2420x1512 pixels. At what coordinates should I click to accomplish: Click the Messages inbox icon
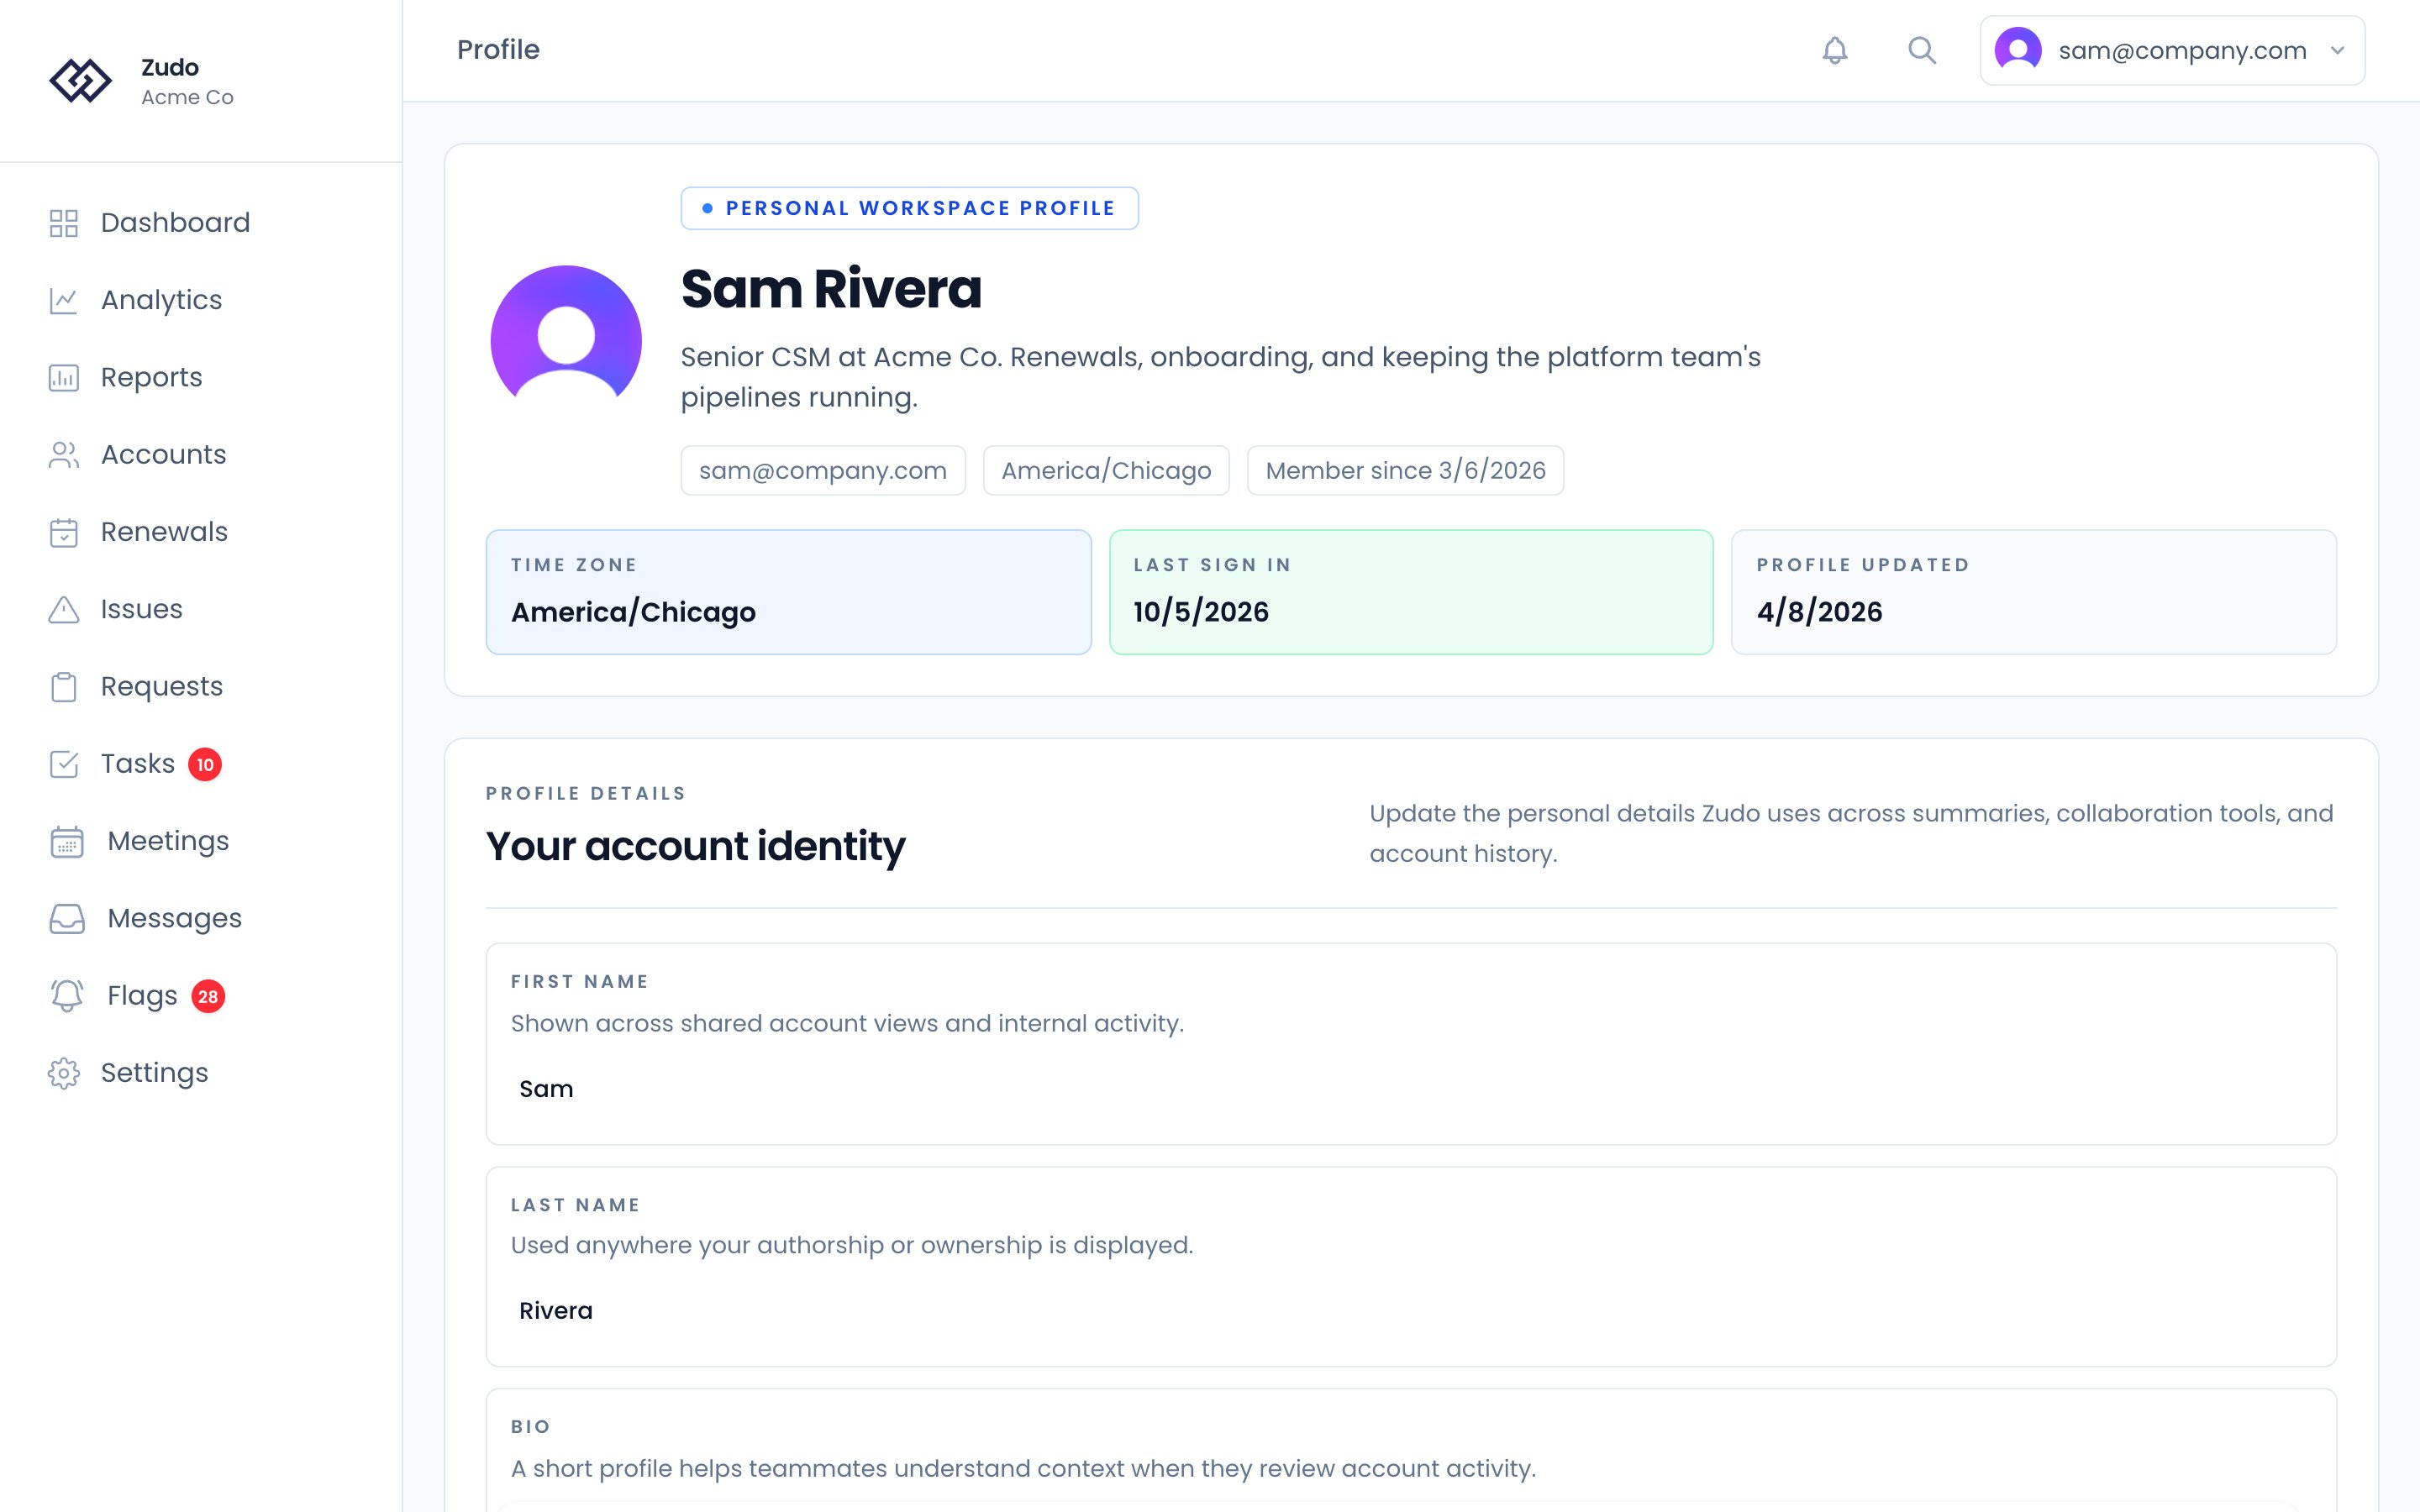click(67, 919)
